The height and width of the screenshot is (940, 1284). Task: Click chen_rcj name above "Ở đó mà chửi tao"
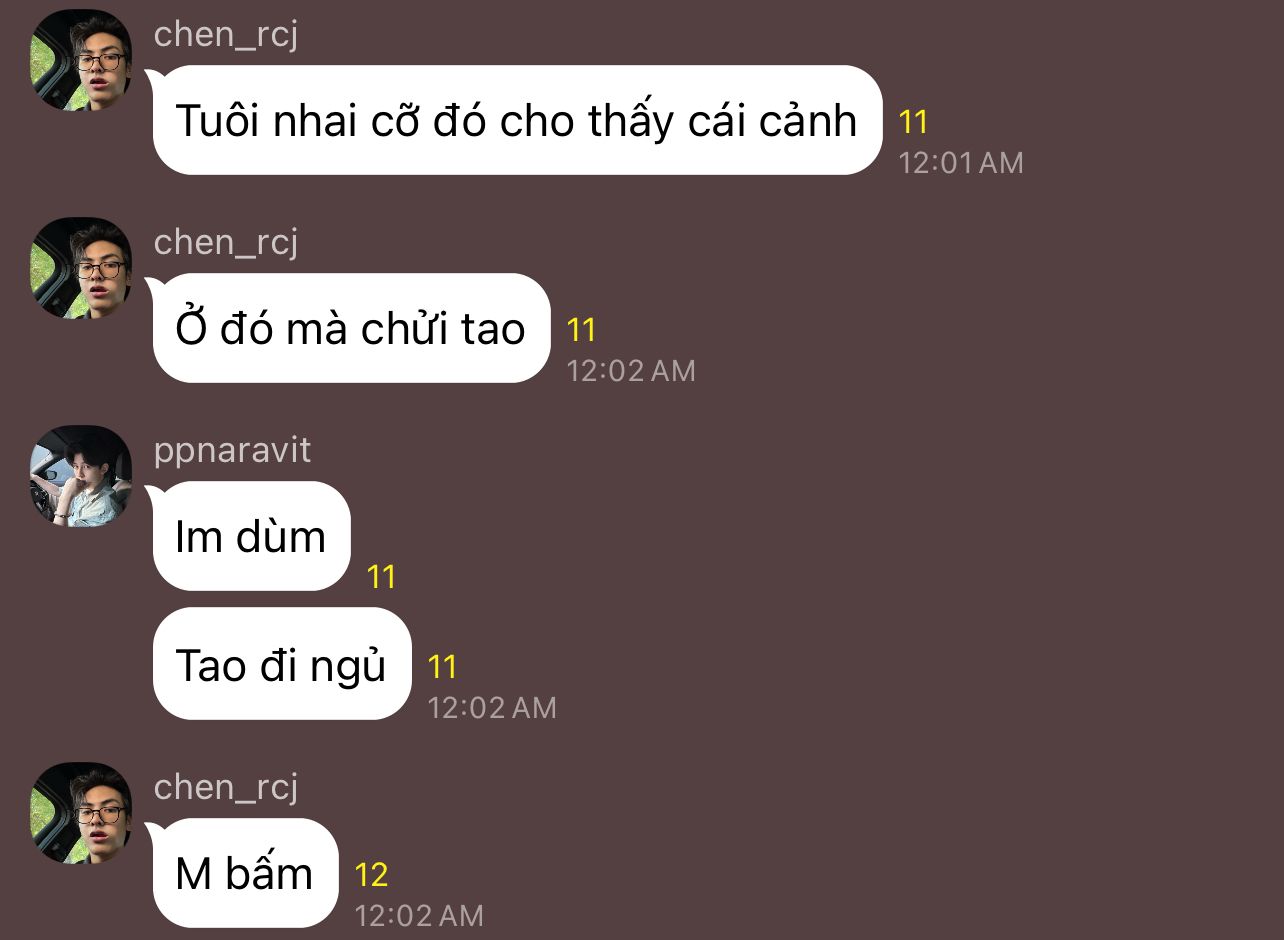click(226, 242)
